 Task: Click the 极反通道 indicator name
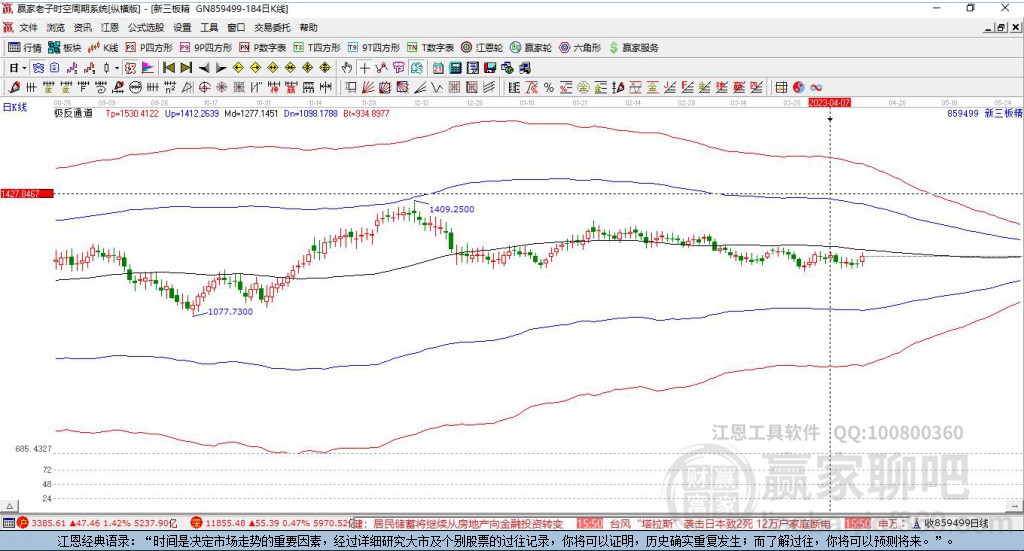[73, 114]
